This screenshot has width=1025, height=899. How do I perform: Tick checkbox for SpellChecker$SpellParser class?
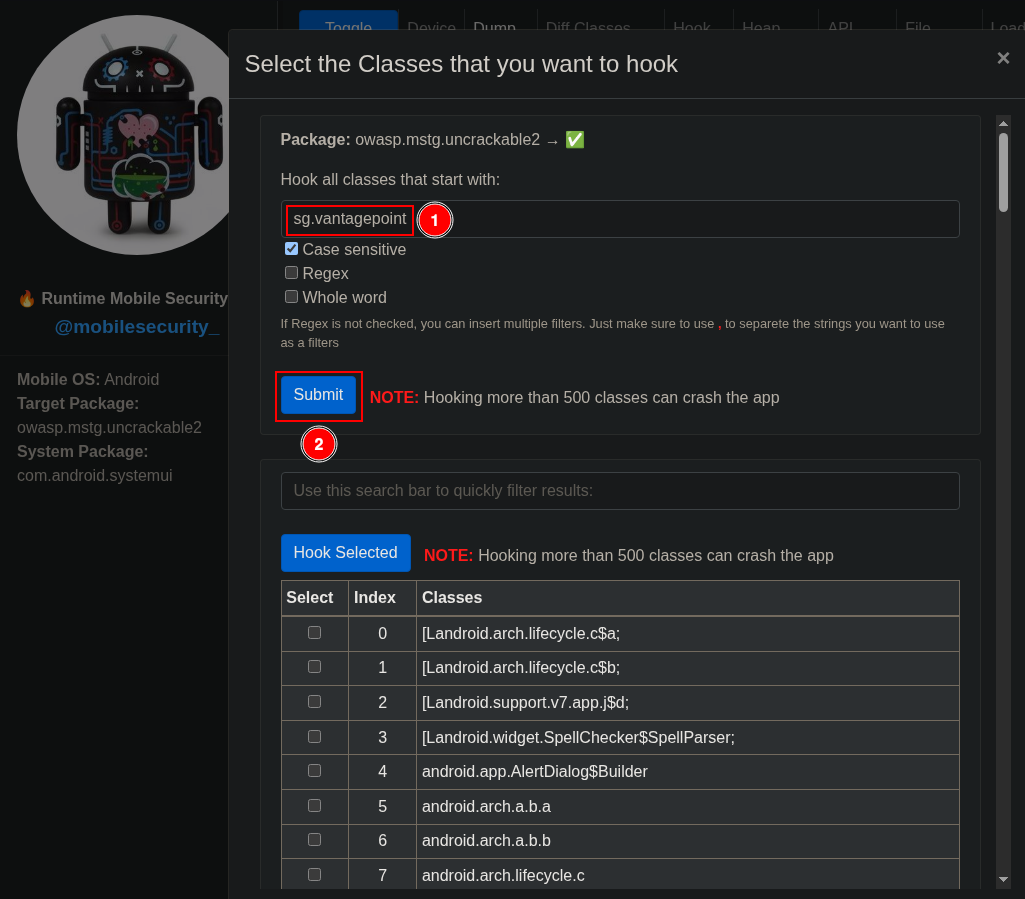tap(314, 736)
